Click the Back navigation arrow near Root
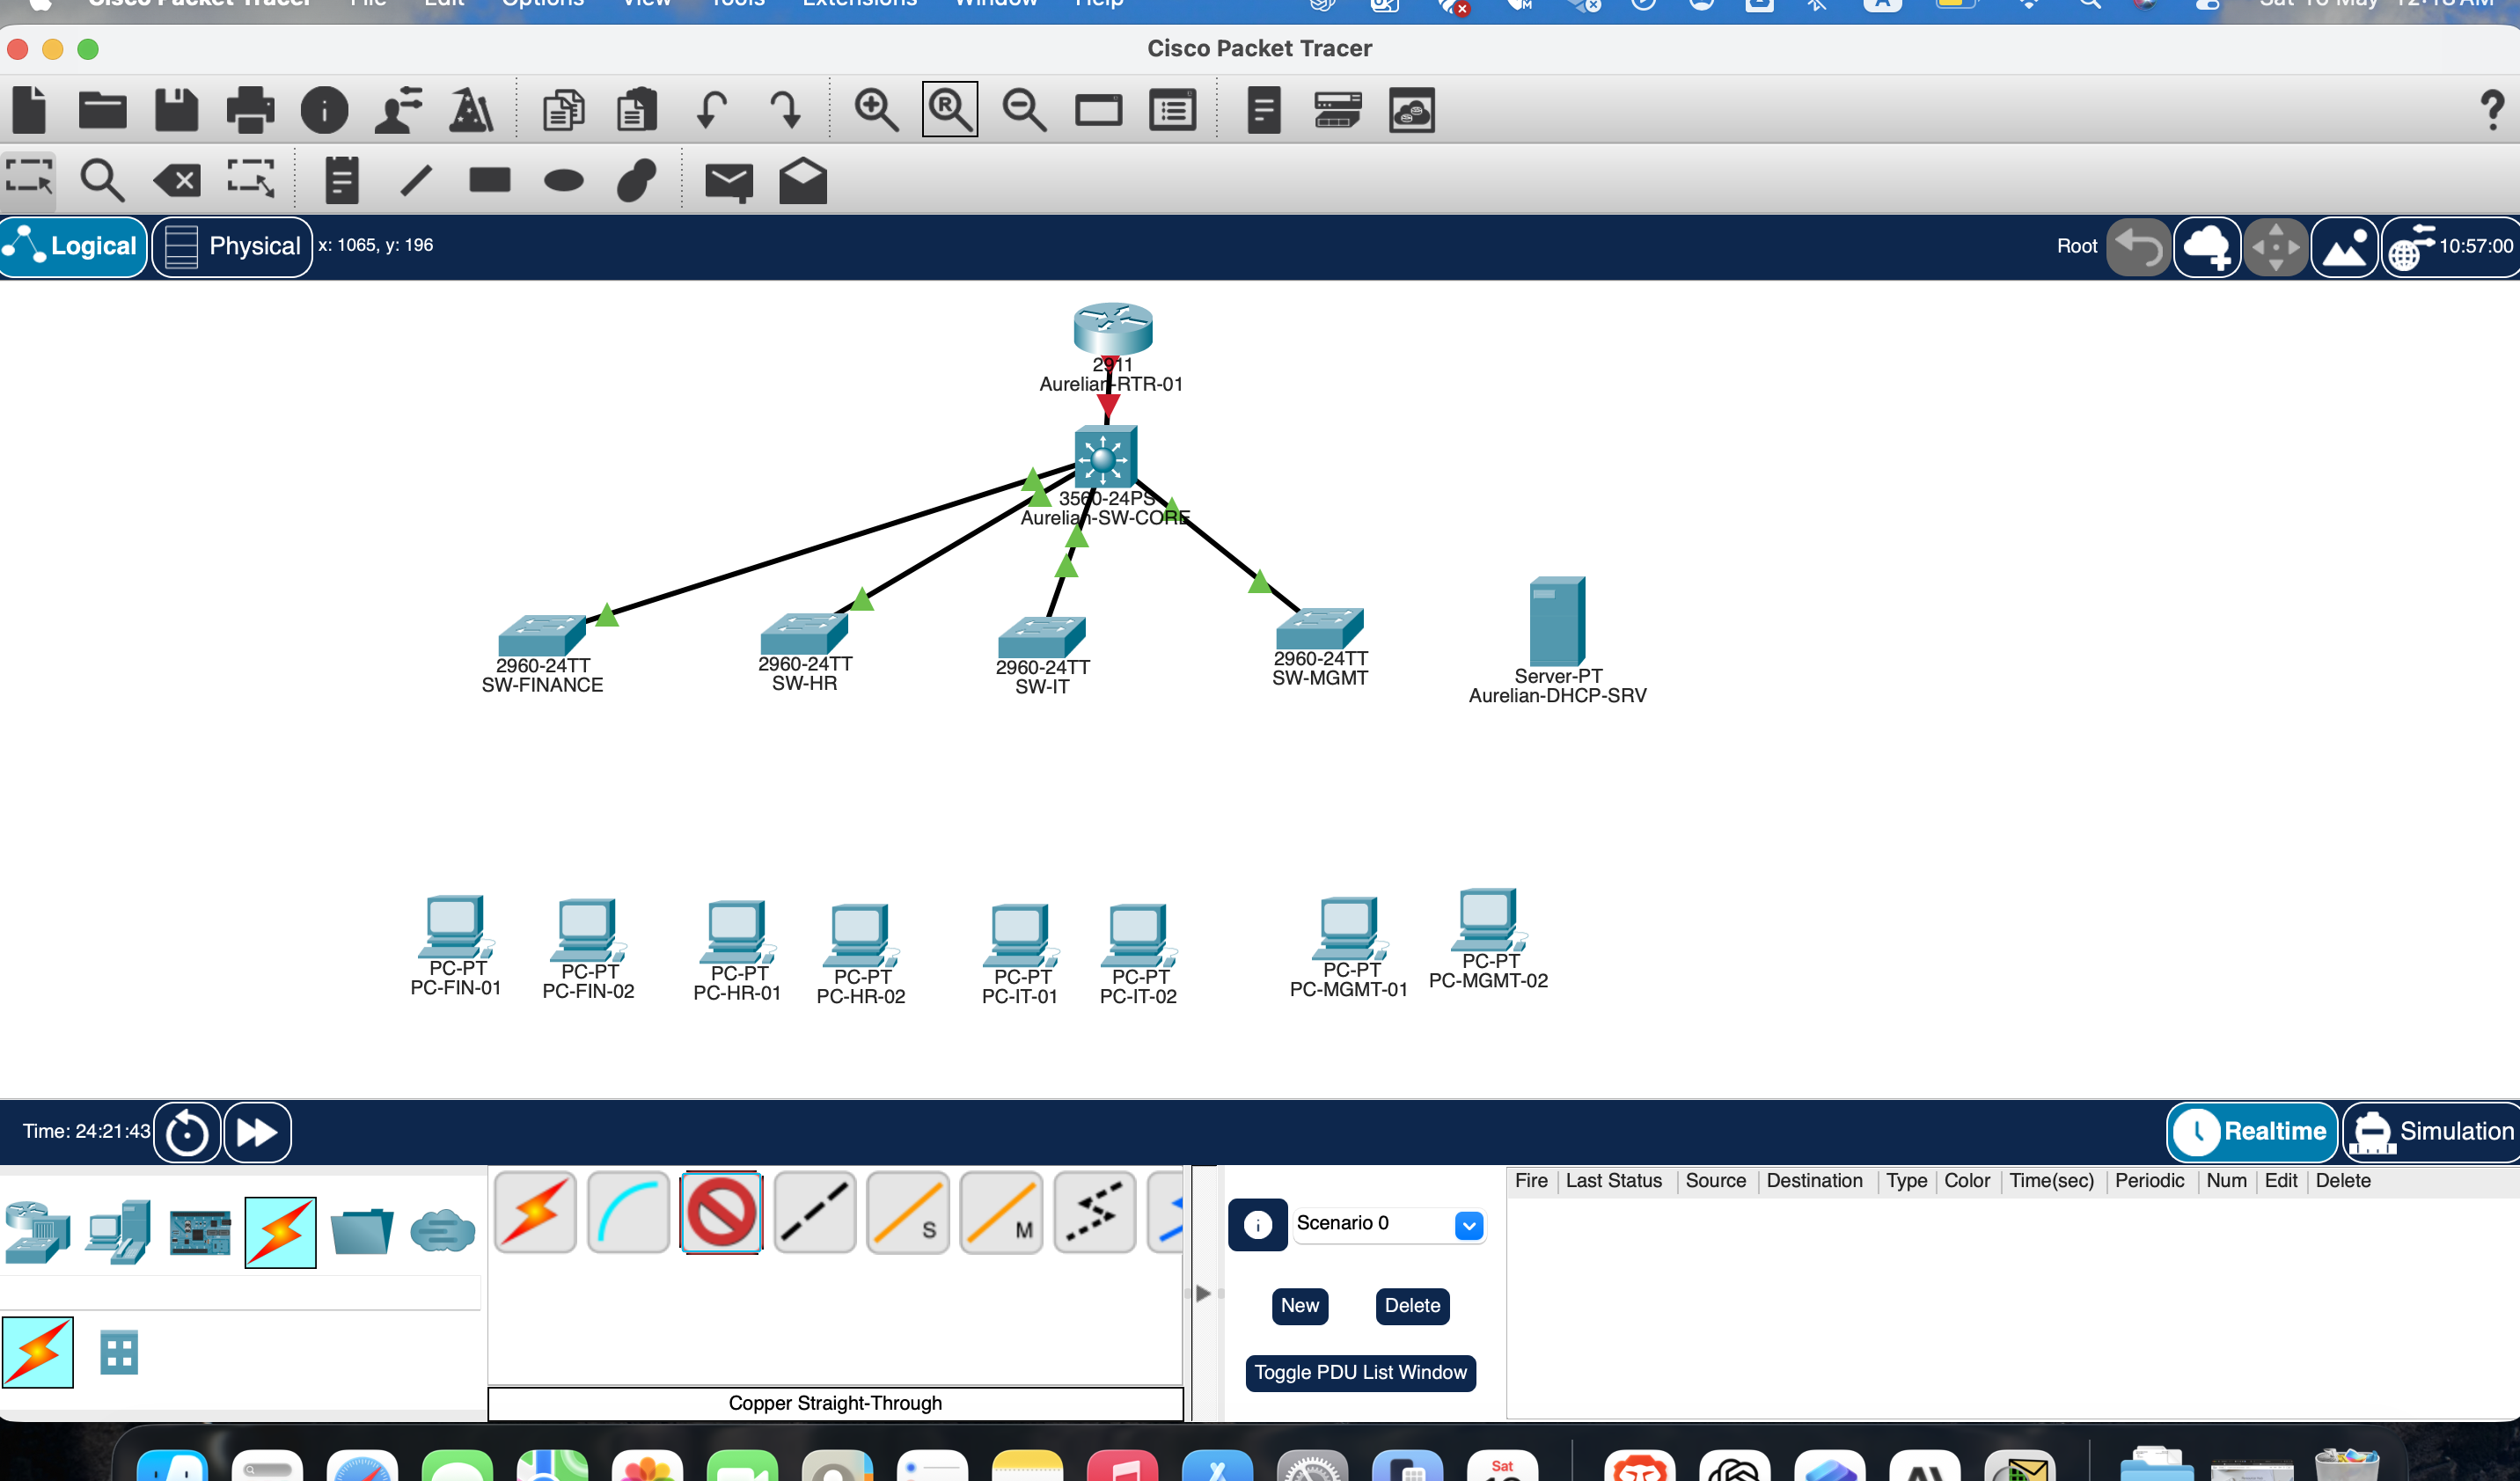Screen dimensions: 2520x1481 coord(2138,247)
